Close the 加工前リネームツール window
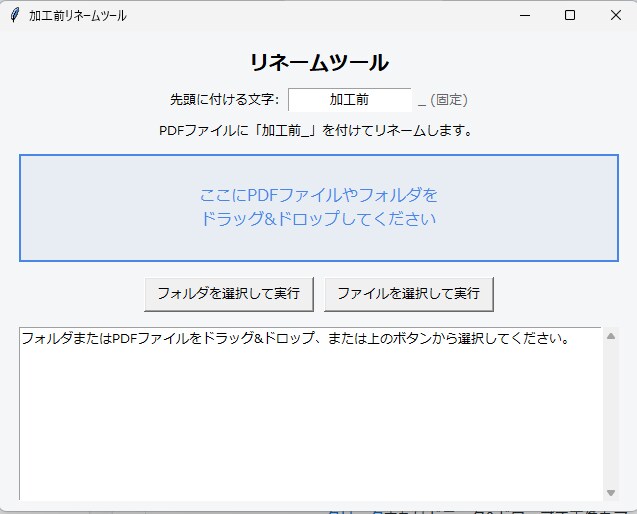This screenshot has height=514, width=637. click(x=615, y=15)
